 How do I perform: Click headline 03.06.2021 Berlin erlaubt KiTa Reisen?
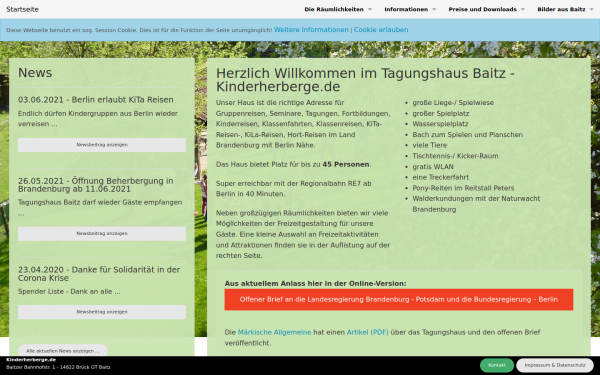(96, 100)
